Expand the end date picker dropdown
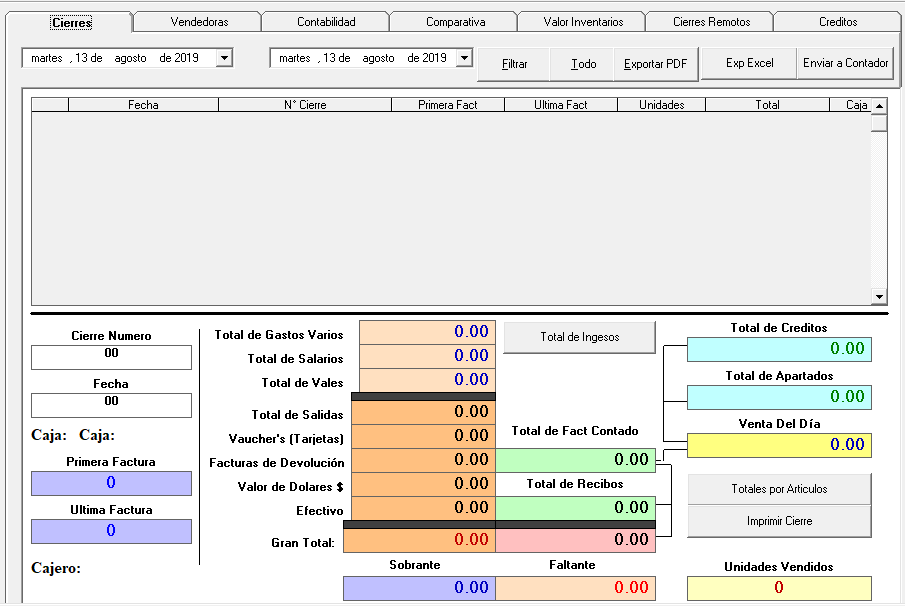905x606 pixels. [x=463, y=58]
